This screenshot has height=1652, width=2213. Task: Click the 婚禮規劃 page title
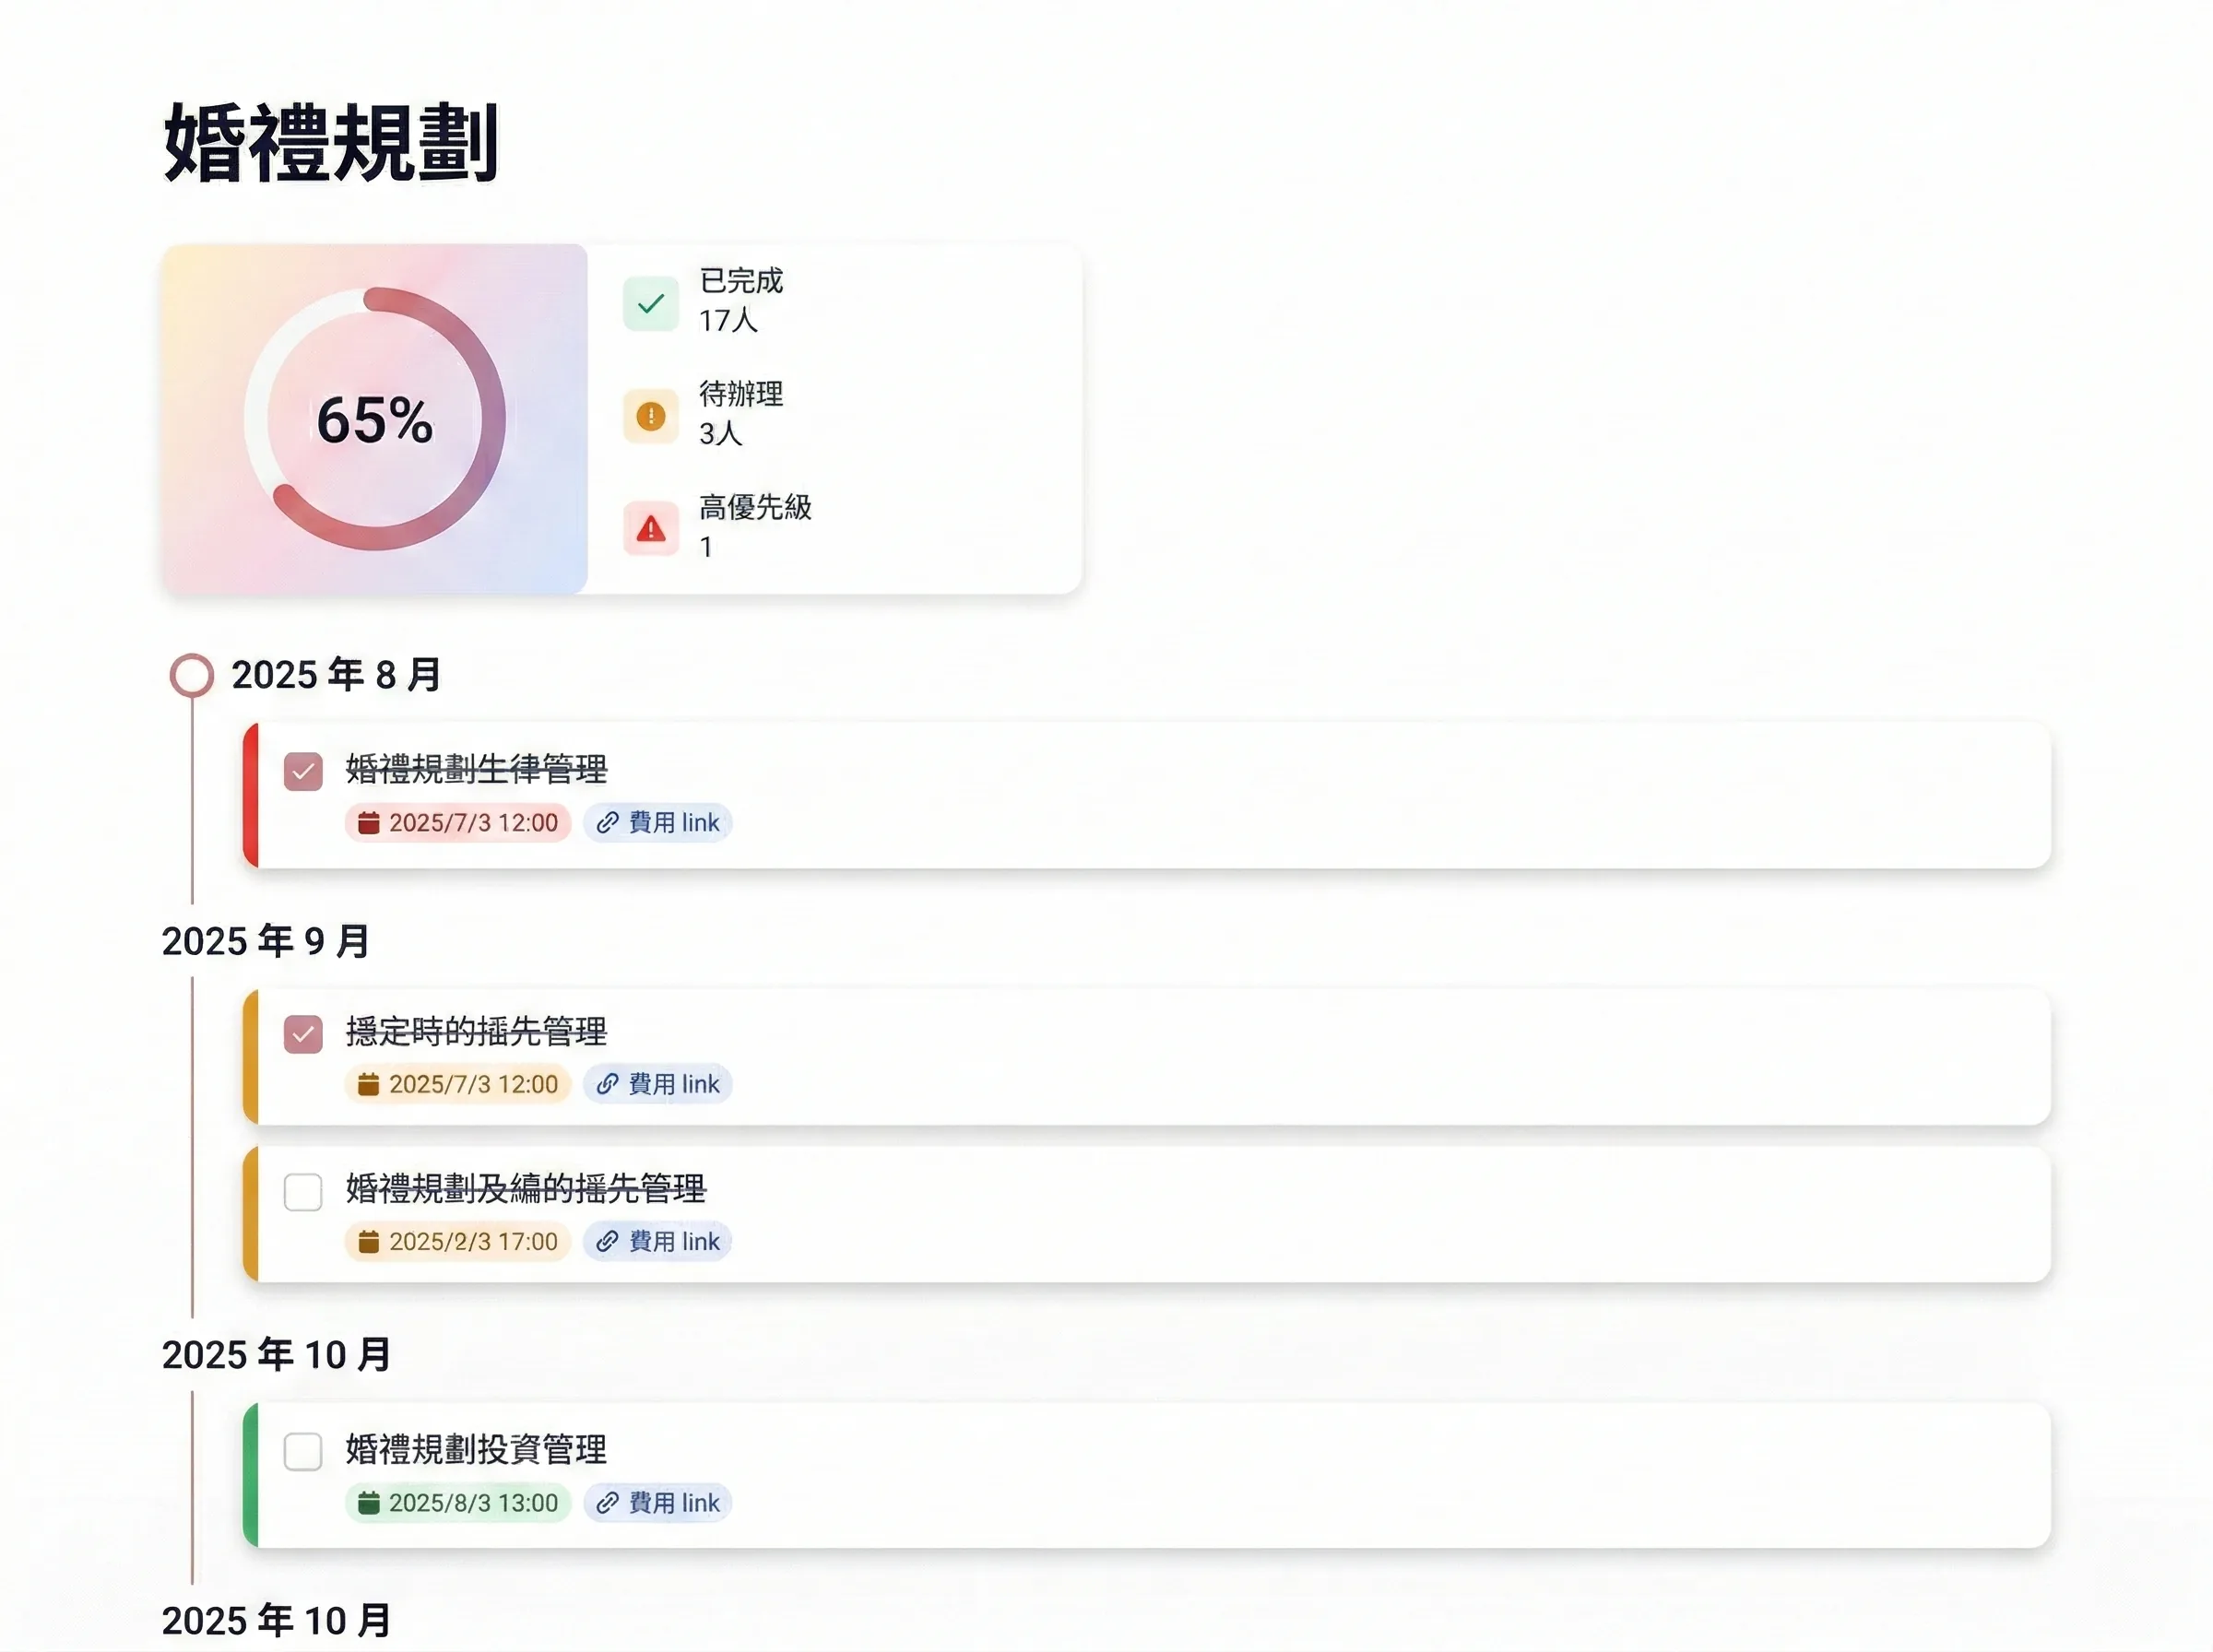[x=334, y=140]
